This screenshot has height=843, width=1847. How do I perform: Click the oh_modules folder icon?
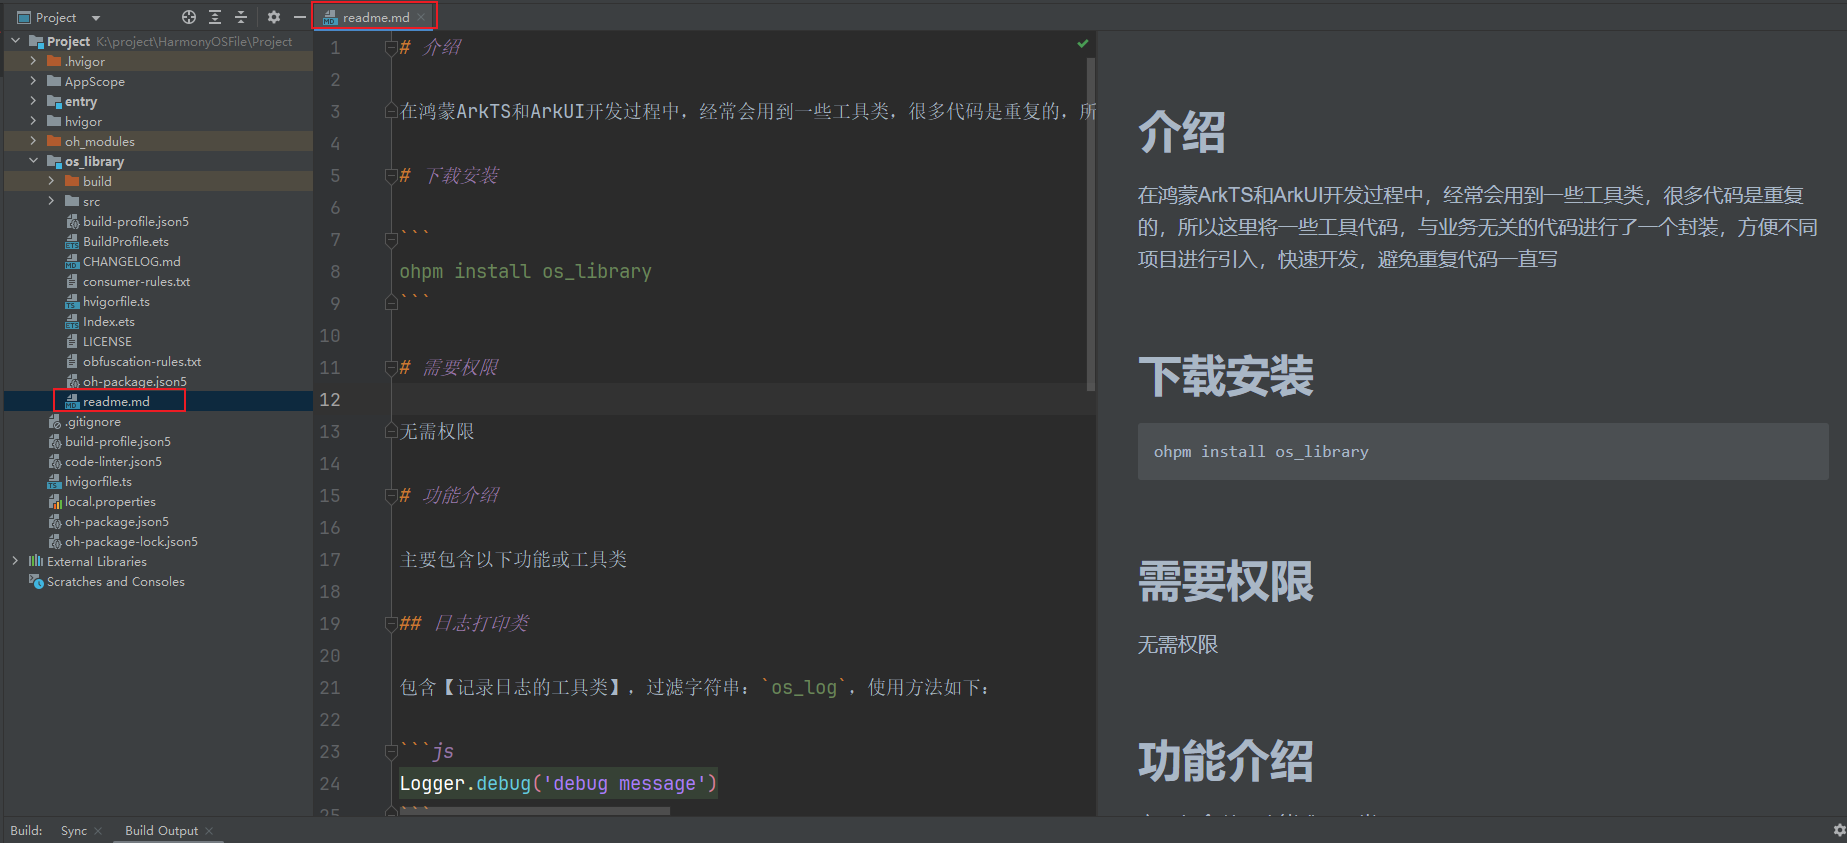(x=54, y=141)
